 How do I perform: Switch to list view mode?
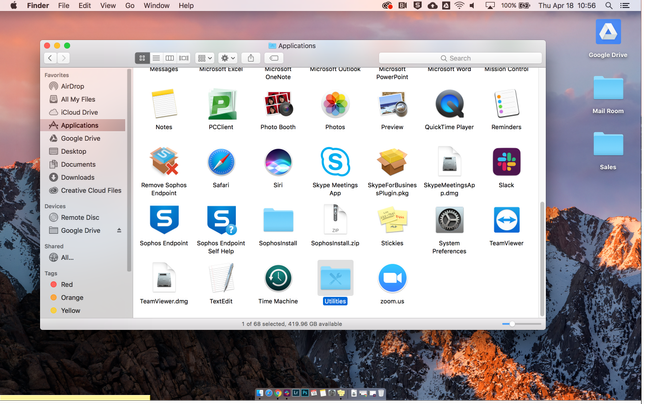click(156, 58)
